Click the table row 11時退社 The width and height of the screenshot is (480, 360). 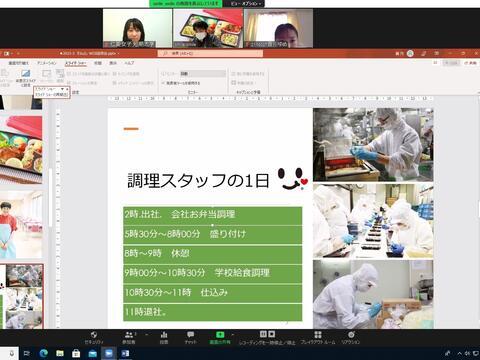pos(213,312)
